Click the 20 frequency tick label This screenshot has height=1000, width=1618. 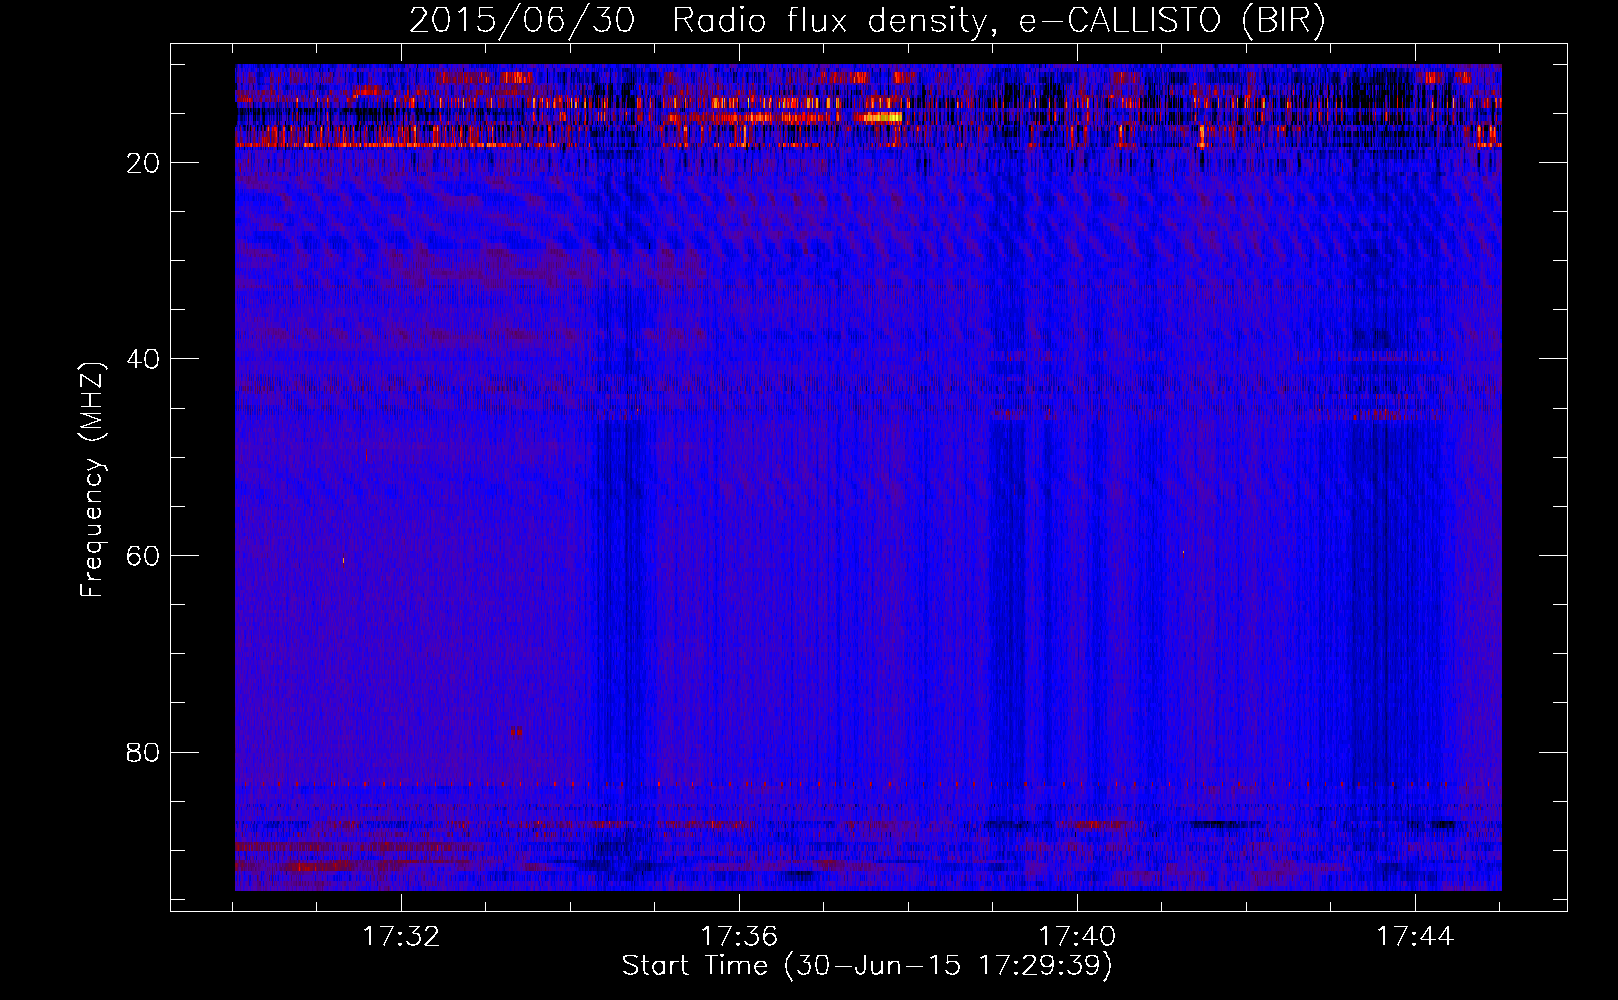[143, 163]
